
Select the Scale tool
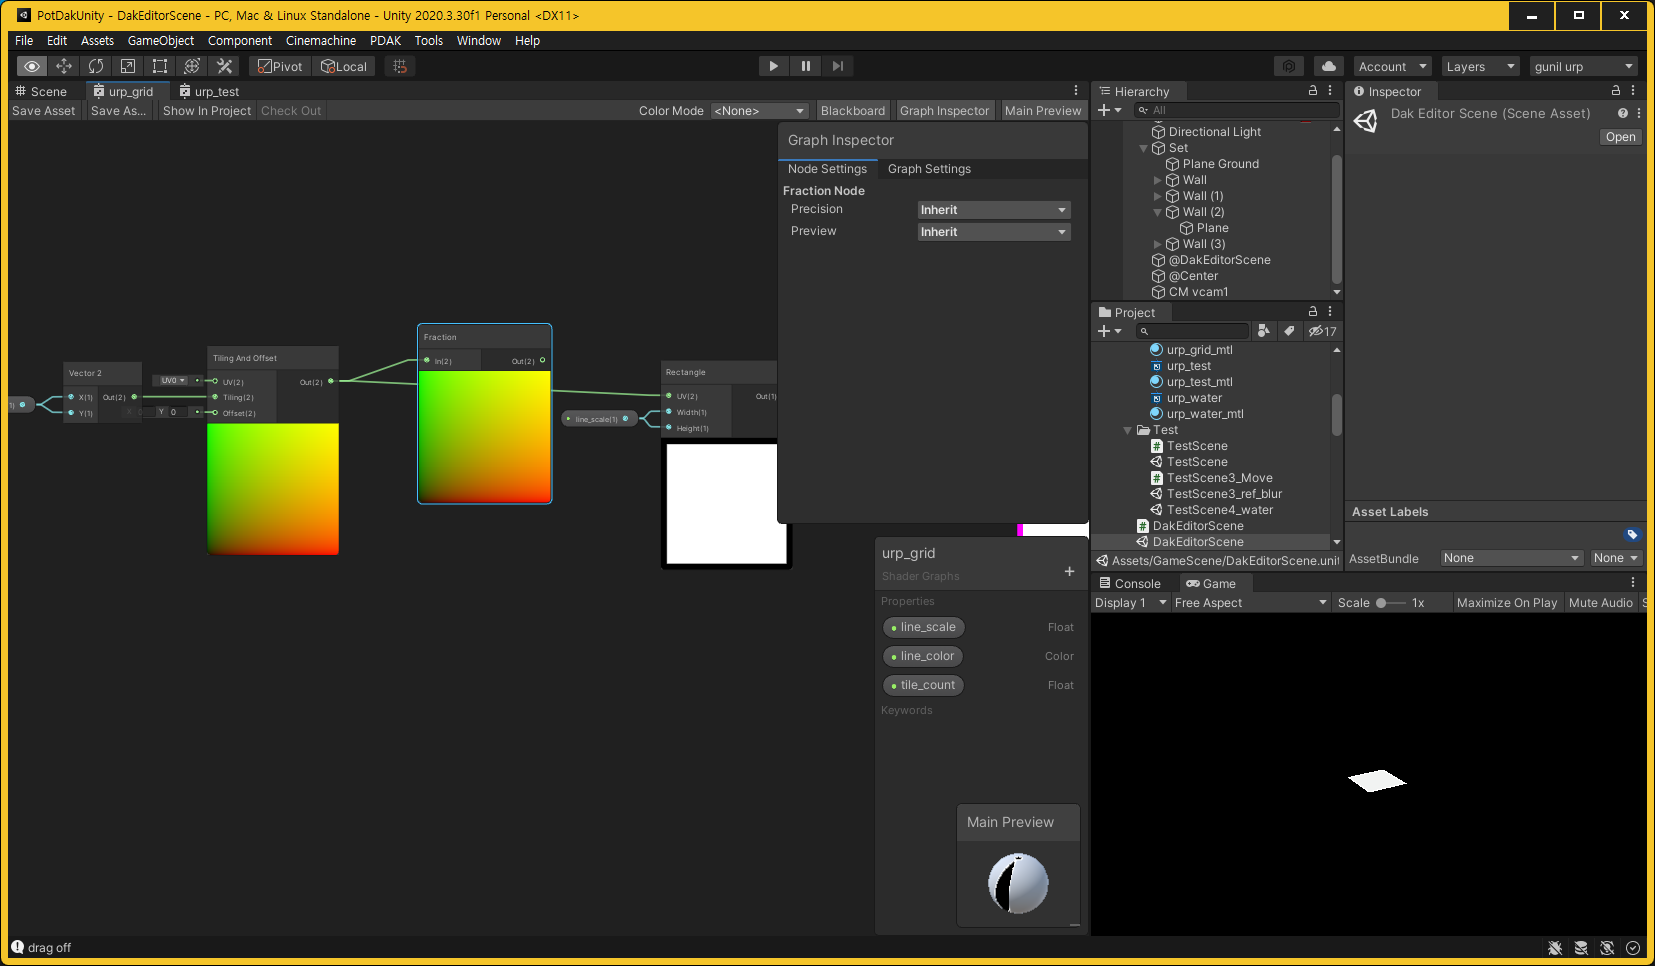tap(128, 66)
